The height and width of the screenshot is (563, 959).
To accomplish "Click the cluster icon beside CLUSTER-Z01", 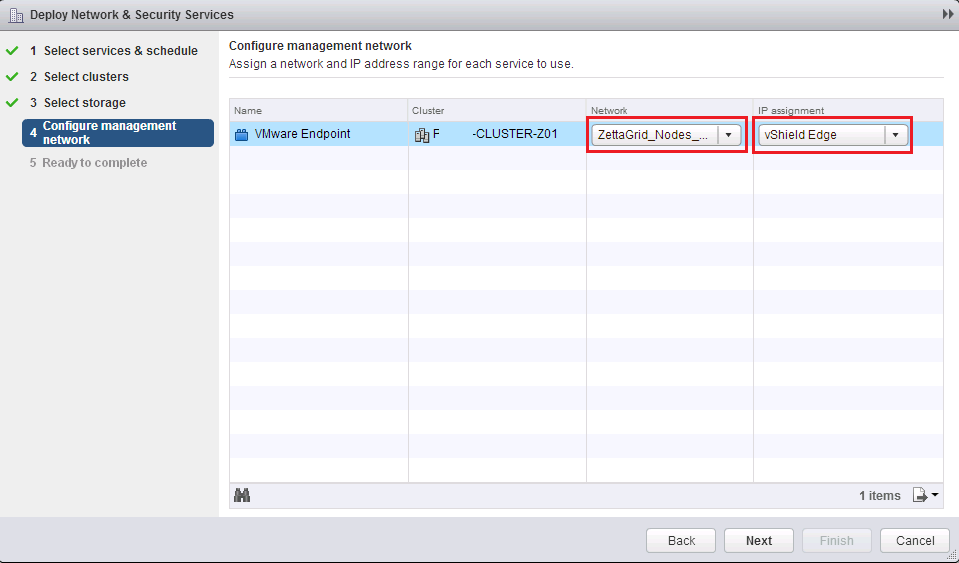I will tap(422, 134).
